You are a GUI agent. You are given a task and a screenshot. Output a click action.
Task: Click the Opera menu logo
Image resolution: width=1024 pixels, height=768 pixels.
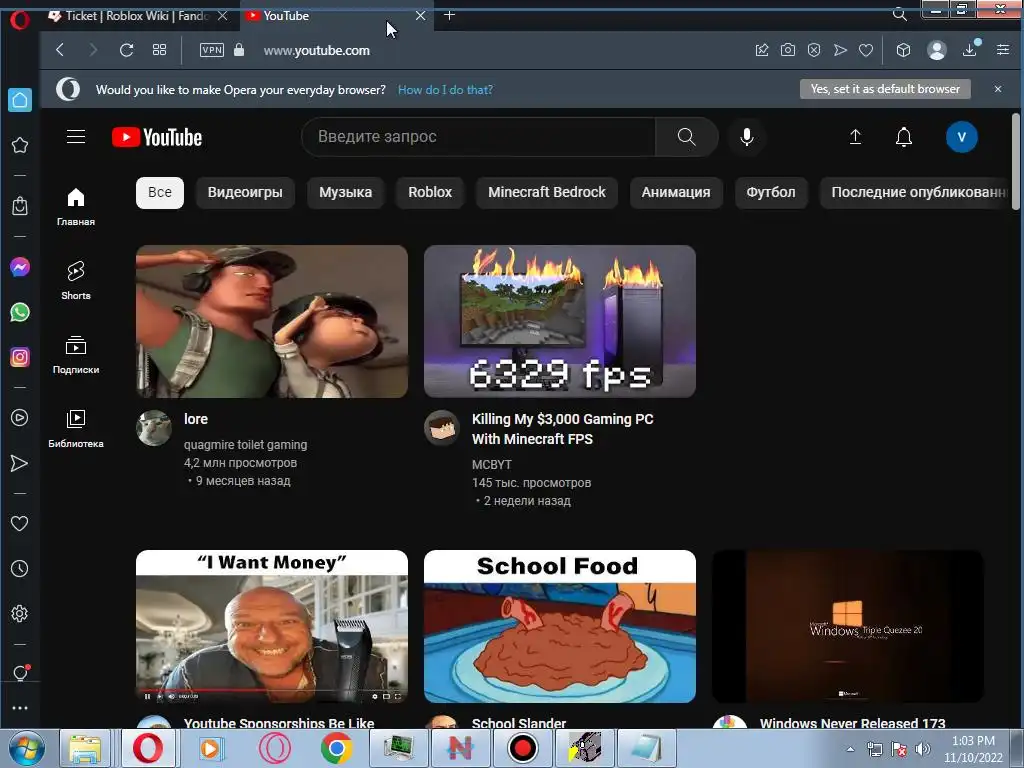pos(20,20)
